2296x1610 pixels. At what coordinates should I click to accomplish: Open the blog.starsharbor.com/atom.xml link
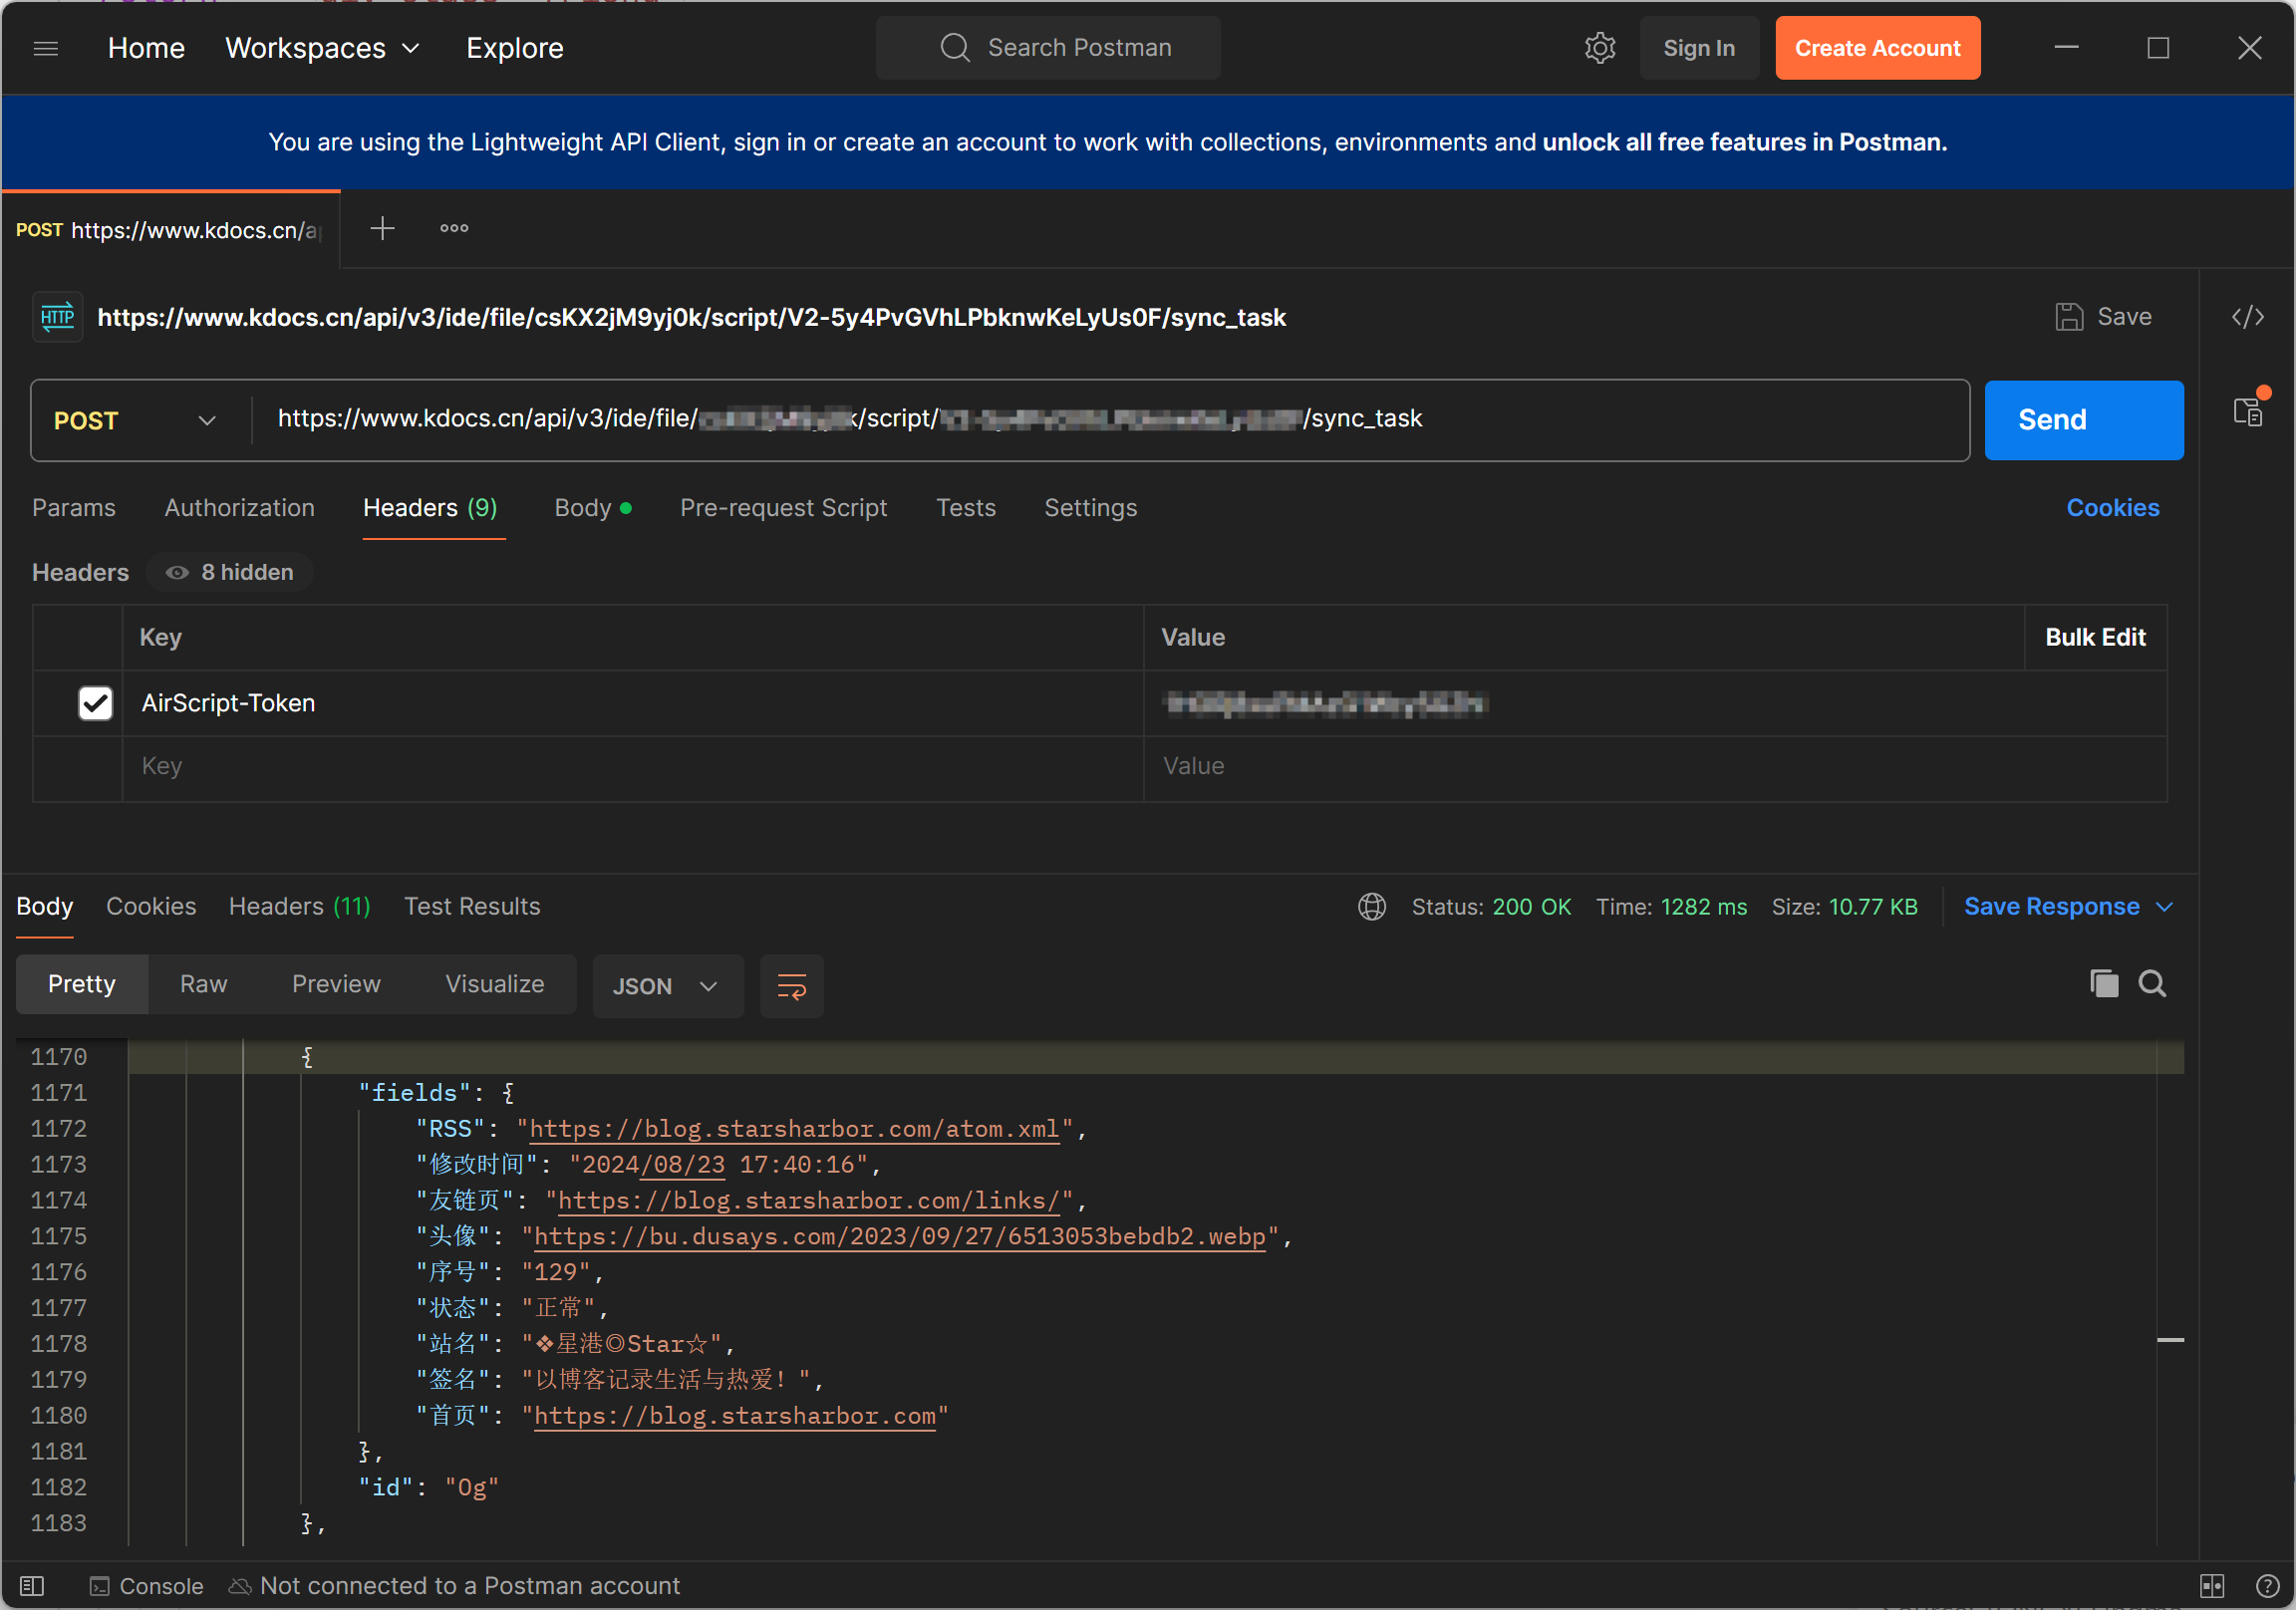[x=794, y=1129]
